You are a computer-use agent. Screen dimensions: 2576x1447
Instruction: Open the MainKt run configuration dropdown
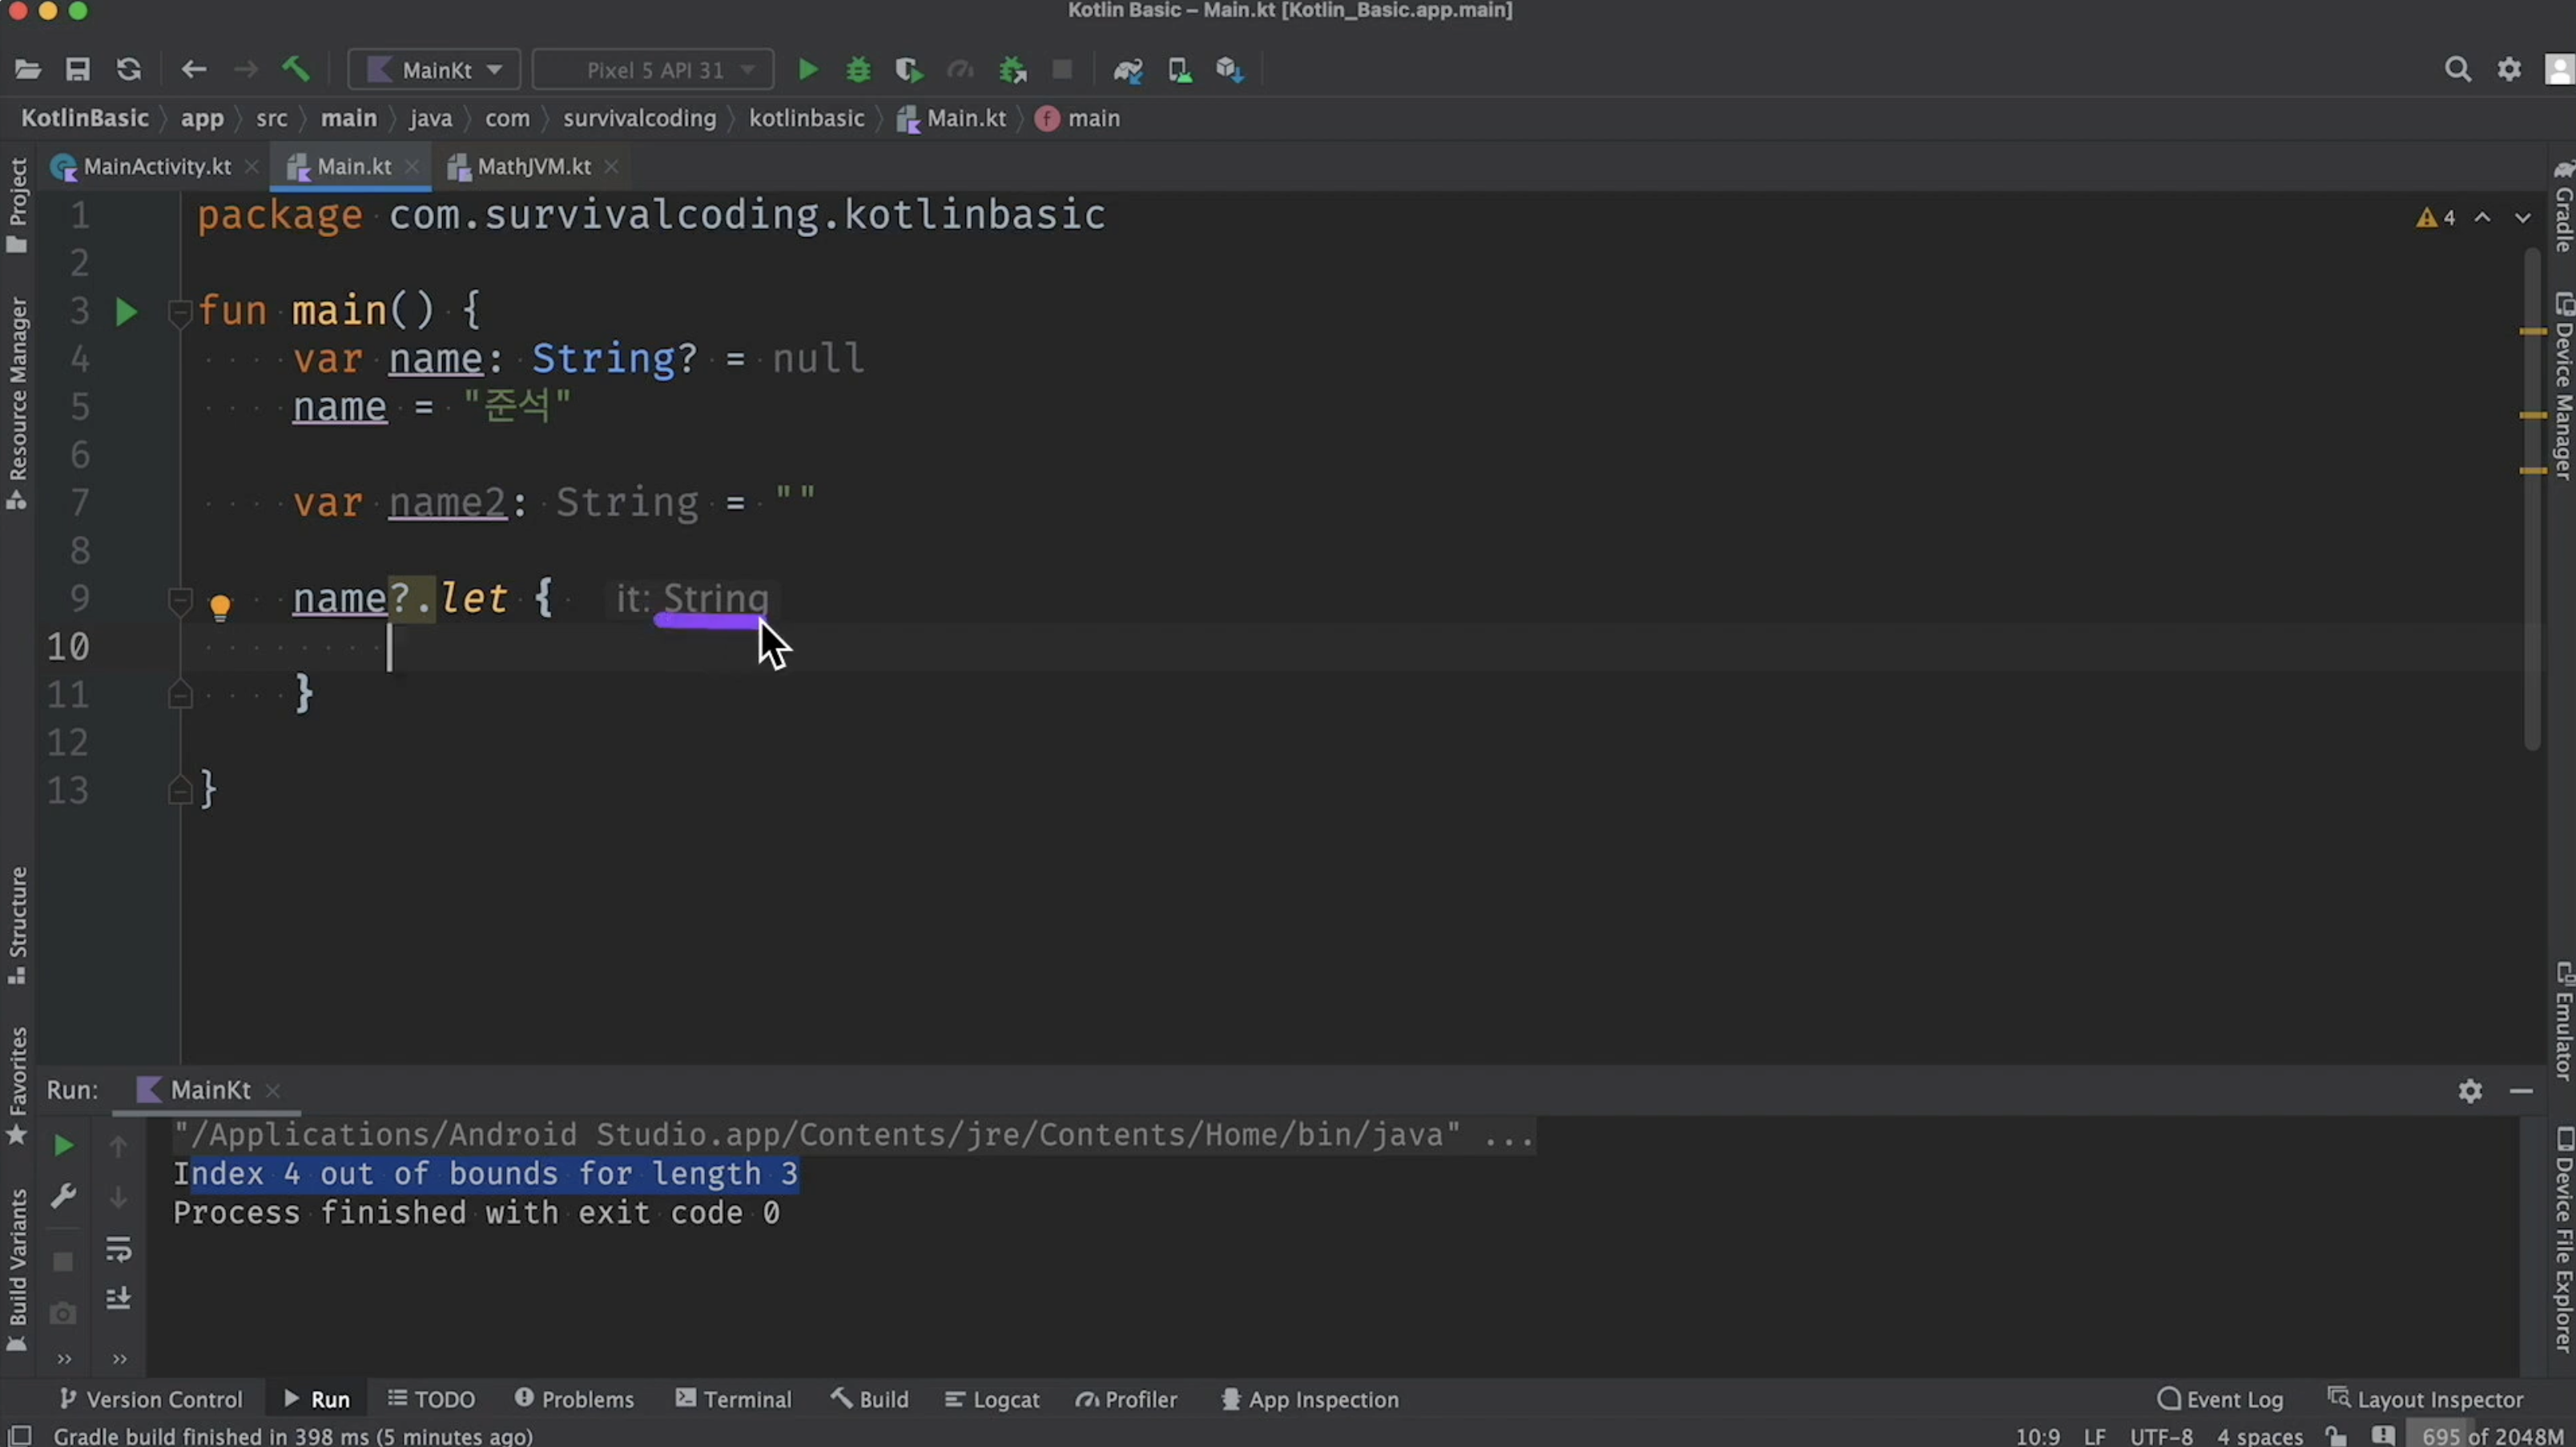(x=434, y=70)
